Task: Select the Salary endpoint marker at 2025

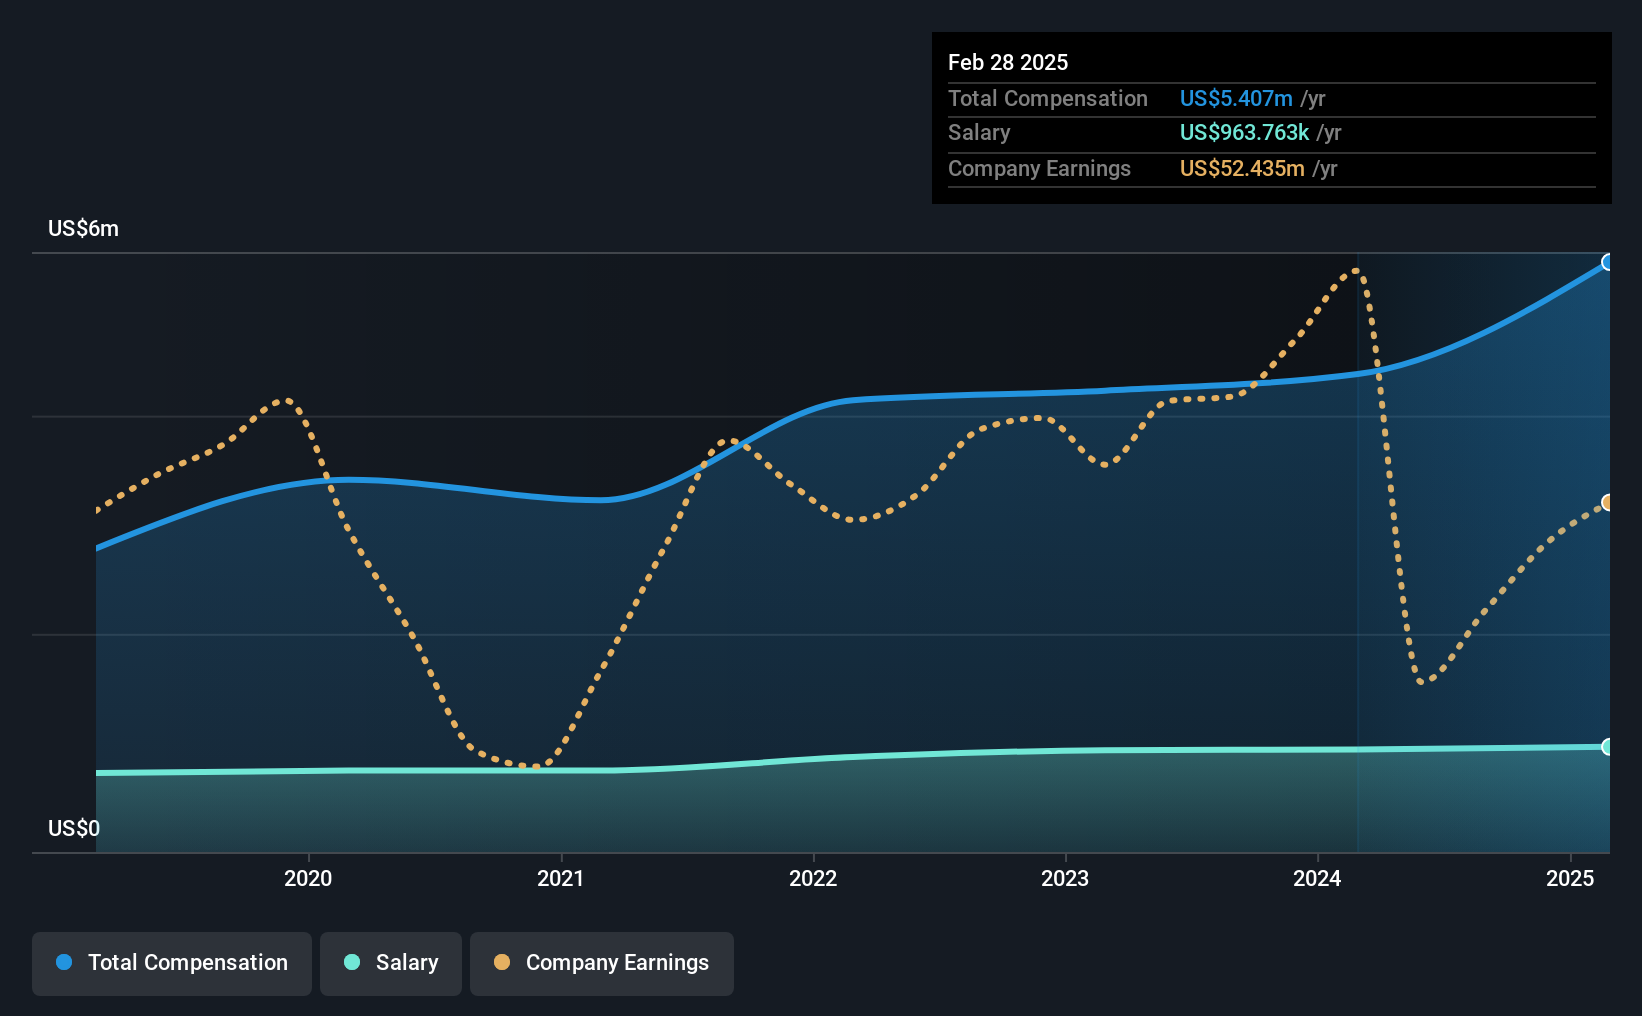Action: [x=1608, y=747]
